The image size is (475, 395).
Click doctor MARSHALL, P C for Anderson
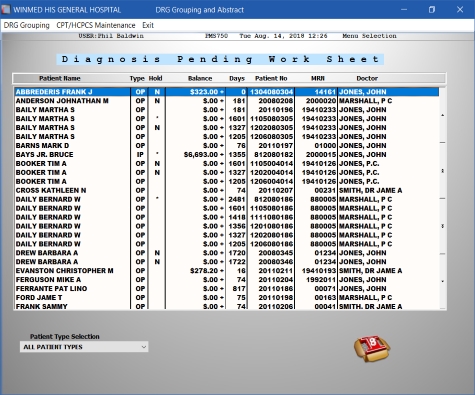(365, 101)
